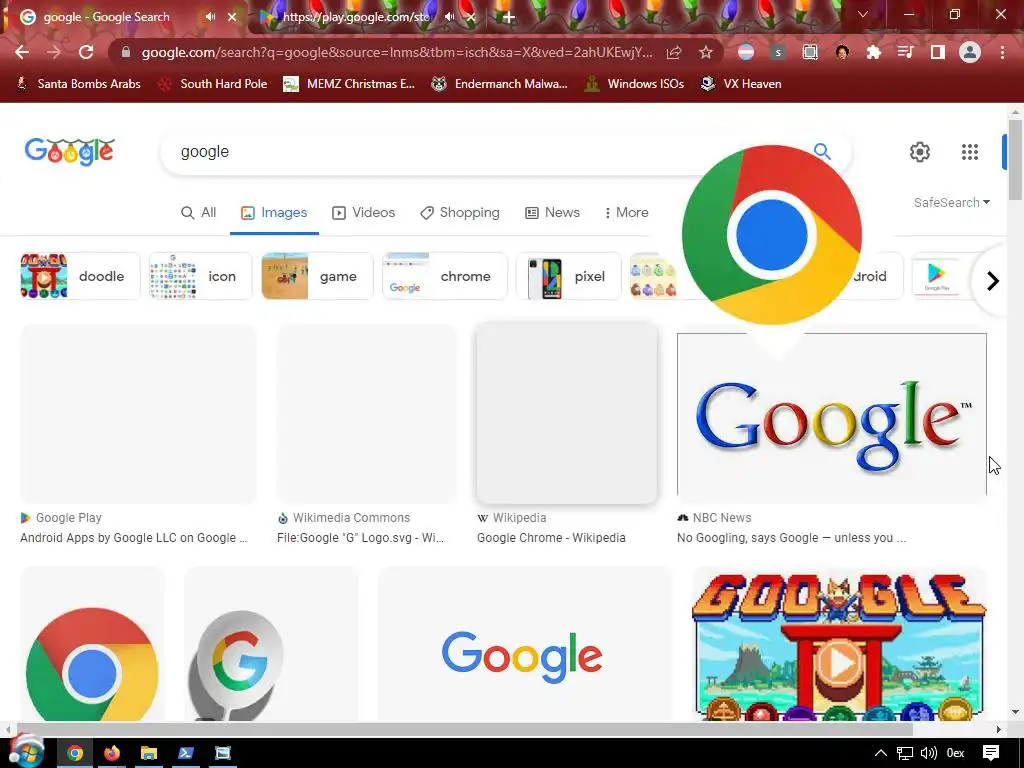The width and height of the screenshot is (1024, 768).
Task: Open the South Hard Pole bookmark
Action: click(214, 84)
